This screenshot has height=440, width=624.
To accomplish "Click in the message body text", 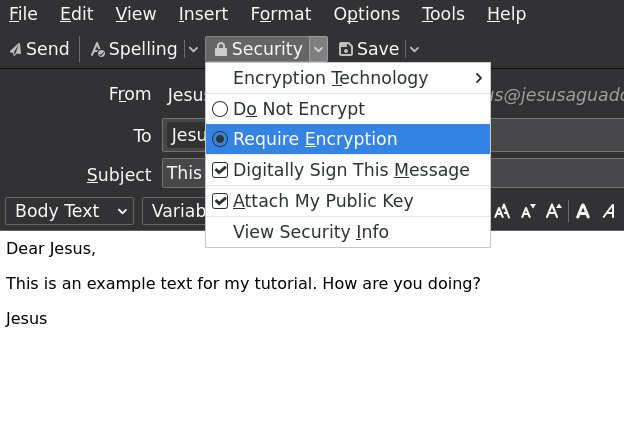I will click(x=243, y=283).
